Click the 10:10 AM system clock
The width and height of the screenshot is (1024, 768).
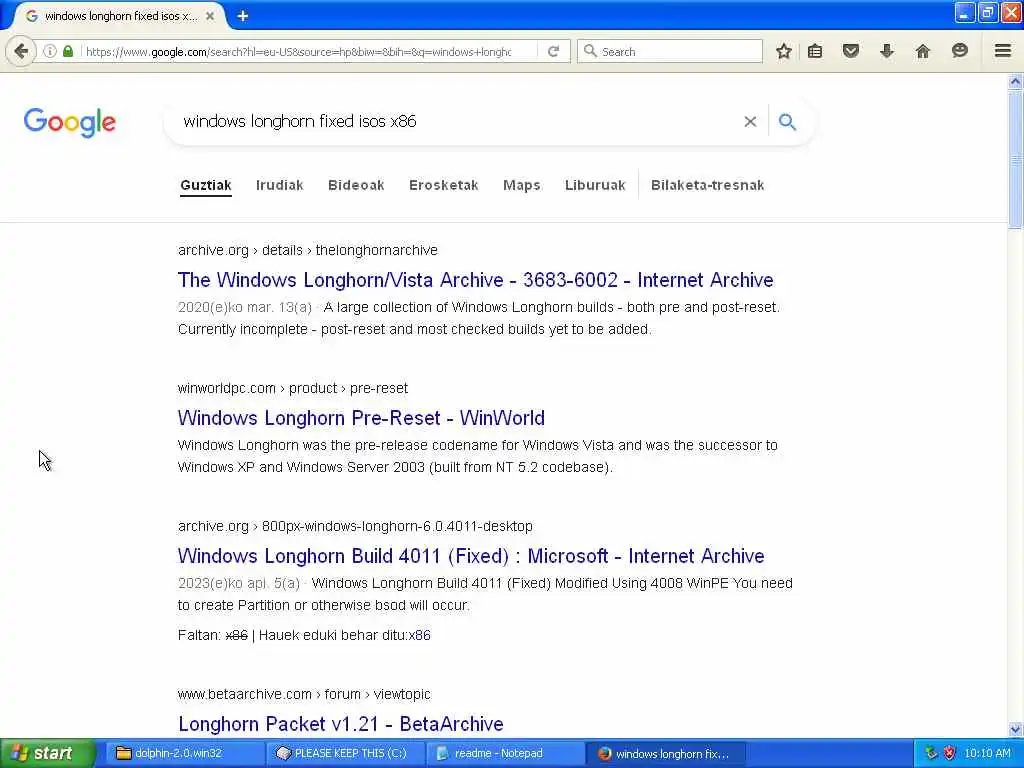[x=987, y=753]
